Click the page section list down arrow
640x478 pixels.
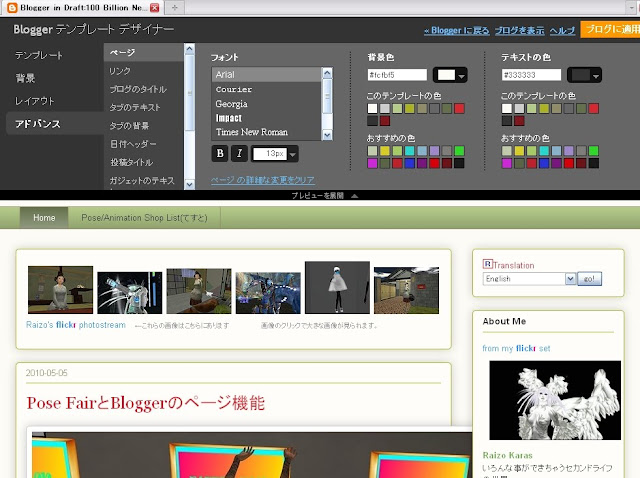click(x=189, y=184)
